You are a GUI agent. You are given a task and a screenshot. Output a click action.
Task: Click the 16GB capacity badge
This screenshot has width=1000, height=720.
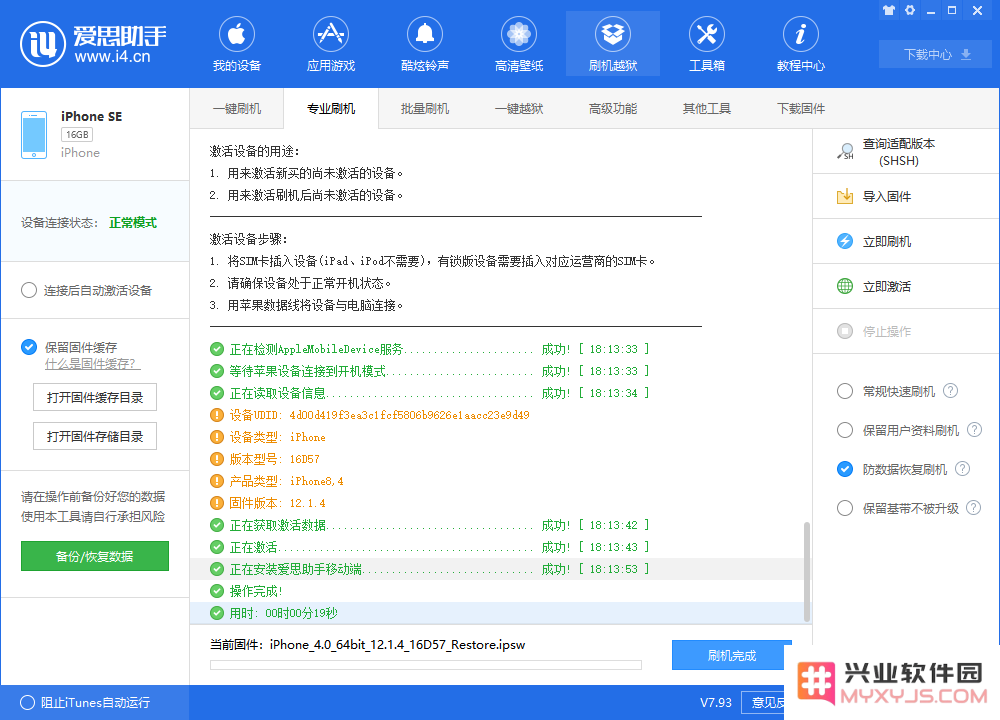(x=77, y=135)
